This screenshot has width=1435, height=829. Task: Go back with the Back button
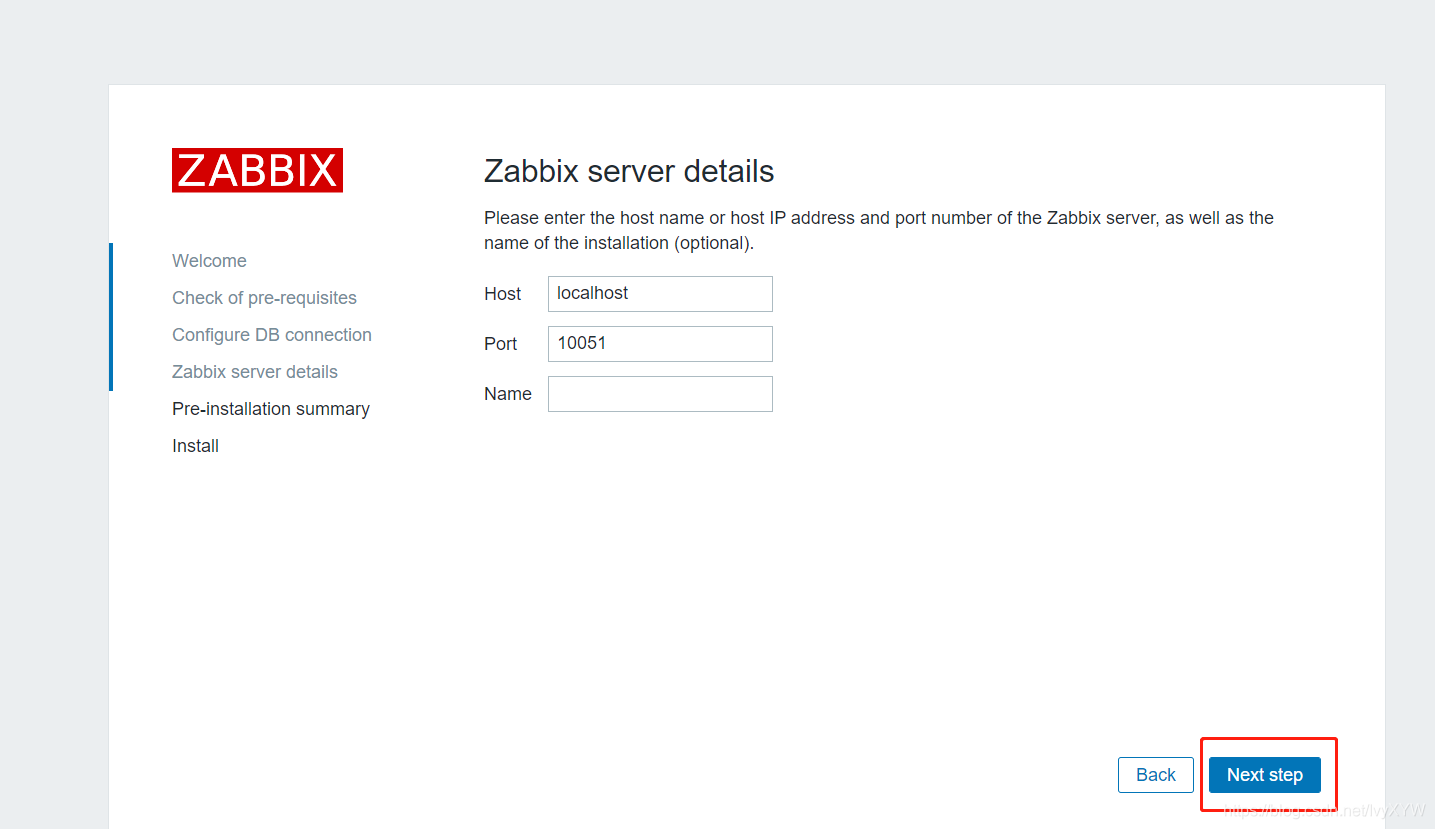pyautogui.click(x=1156, y=775)
